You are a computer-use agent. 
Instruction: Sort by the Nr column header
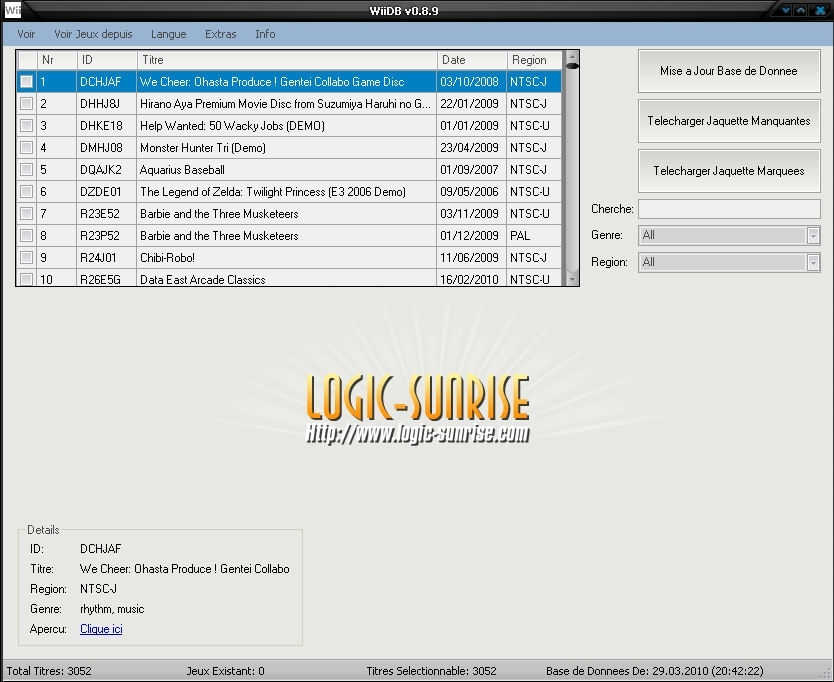pos(57,60)
